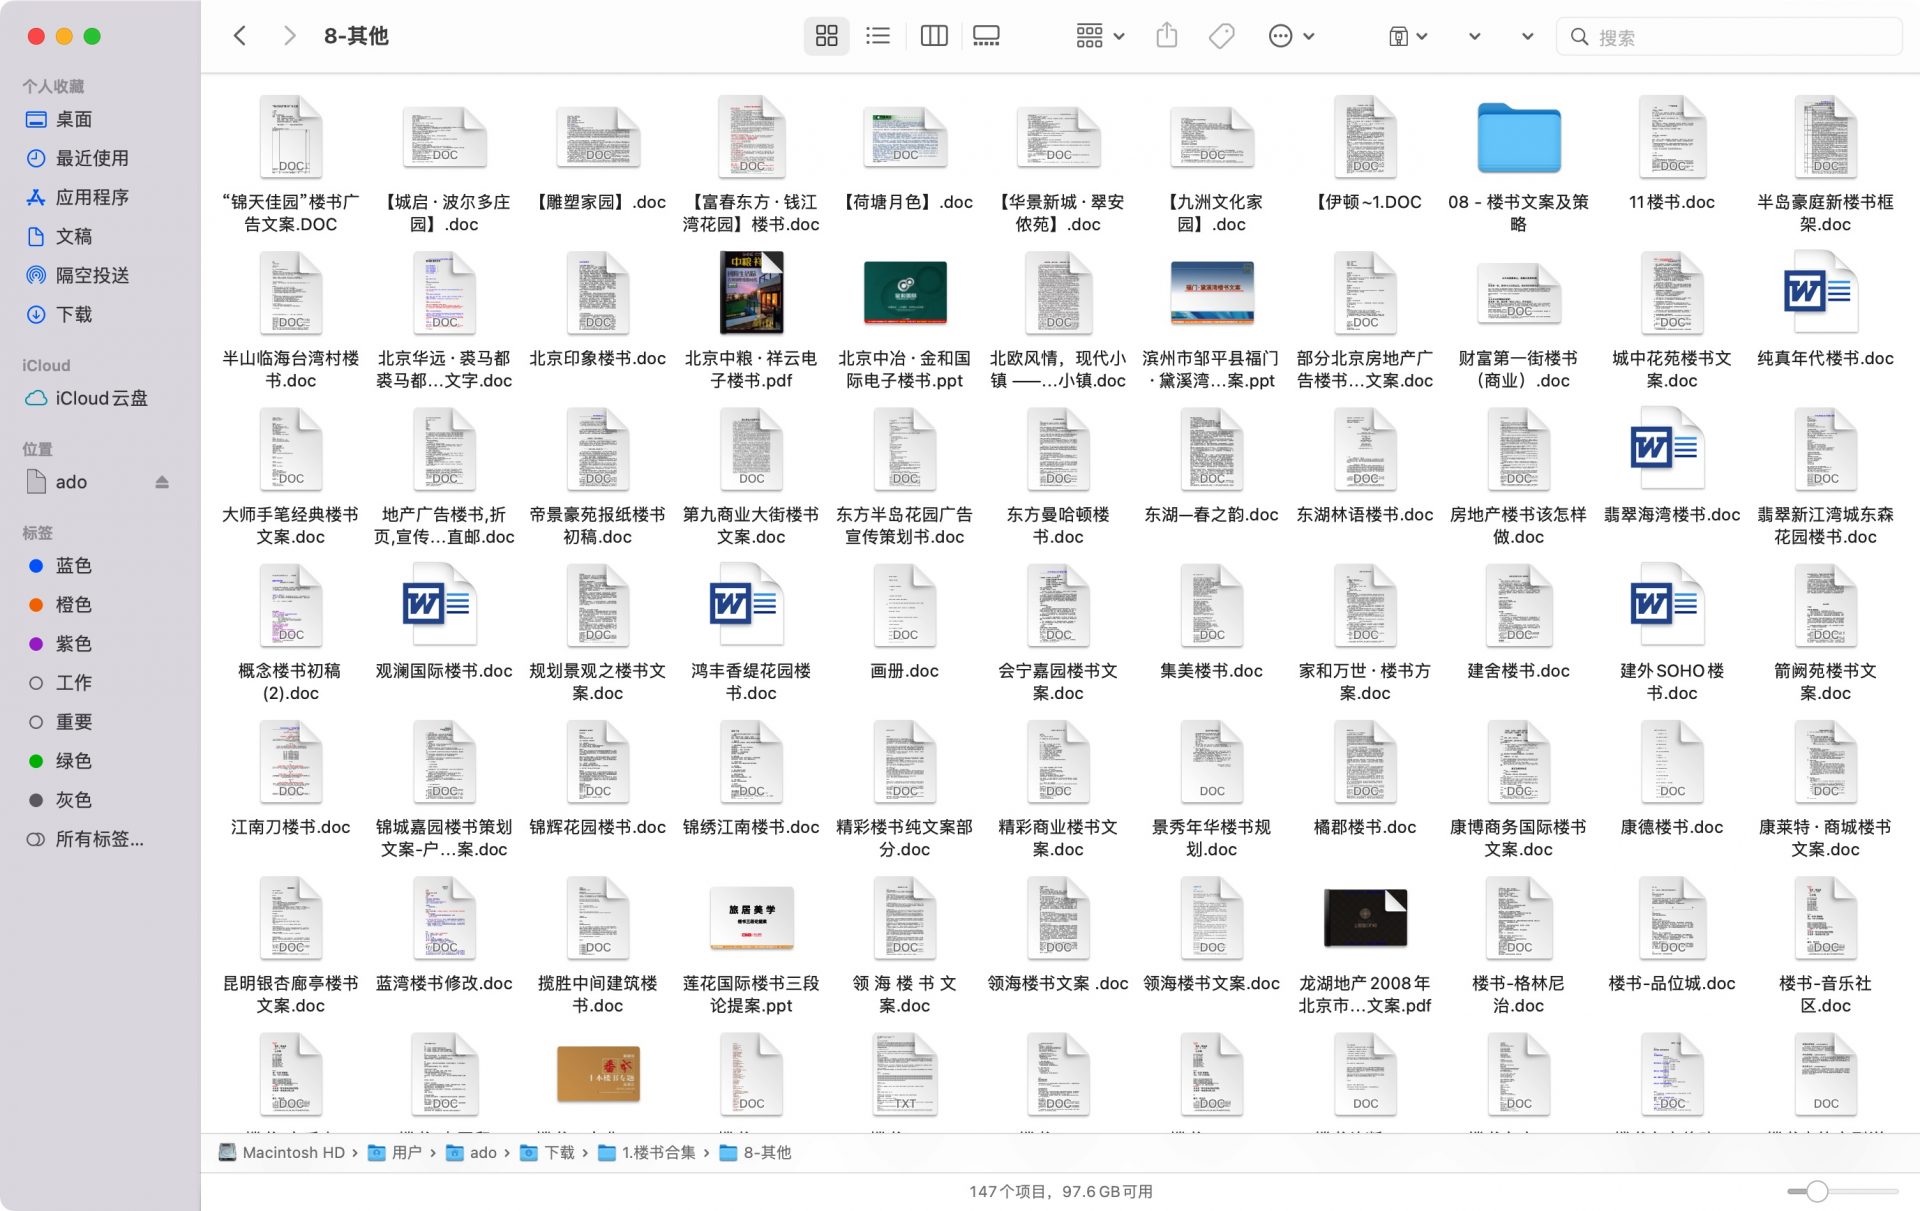
Task: Adjust the icon size slider
Action: [x=1817, y=1191]
